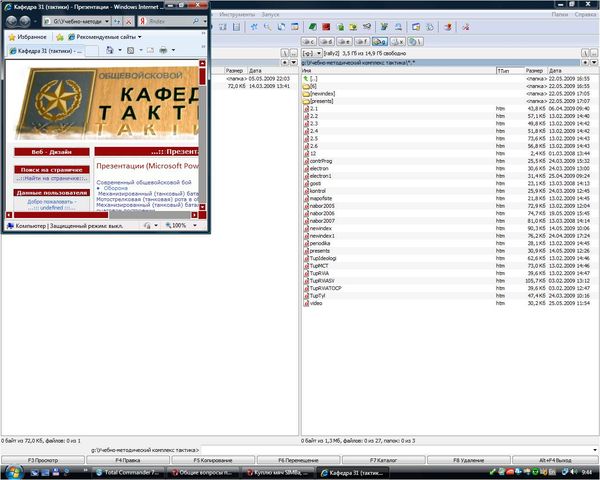Click IE Stop red X button
This screenshot has width=600, height=480.
point(129,21)
